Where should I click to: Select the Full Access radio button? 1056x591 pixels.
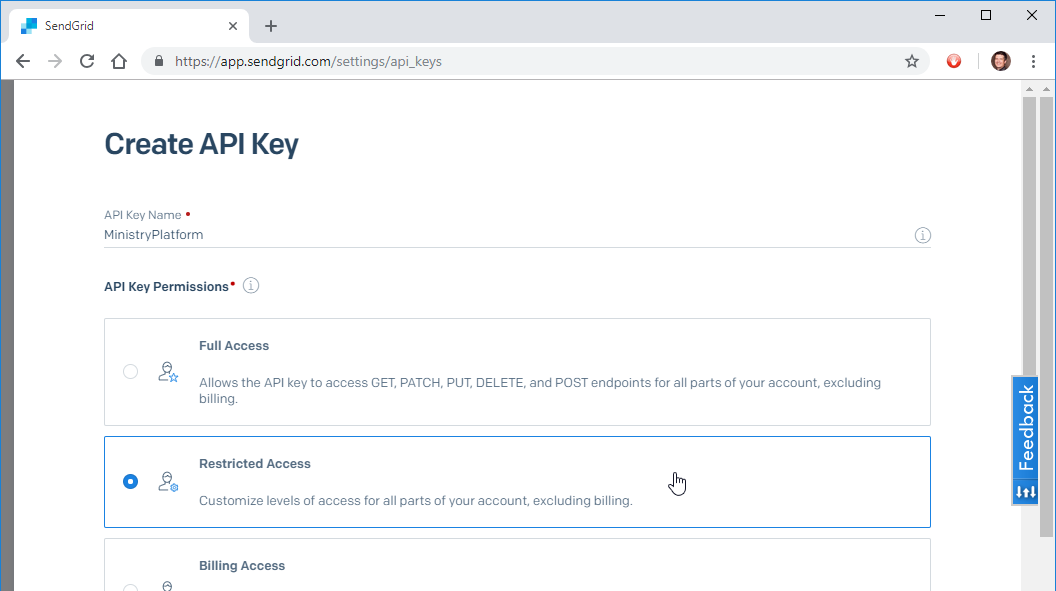[x=130, y=370]
